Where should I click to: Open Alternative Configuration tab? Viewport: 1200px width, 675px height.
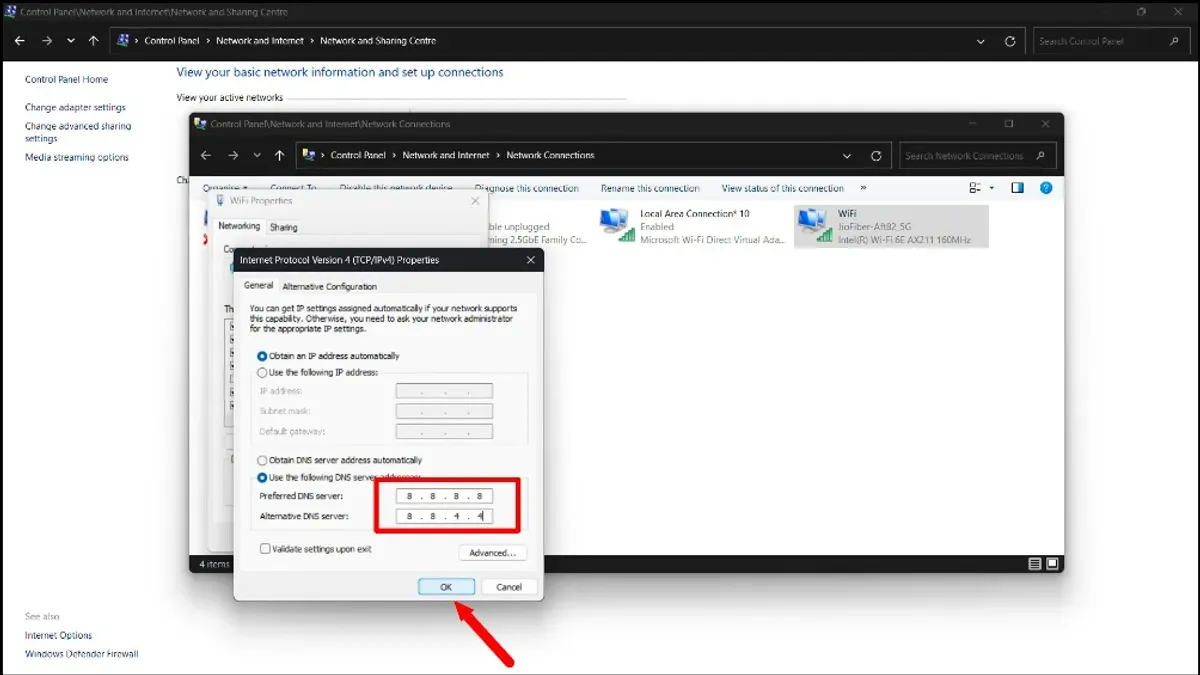click(329, 287)
